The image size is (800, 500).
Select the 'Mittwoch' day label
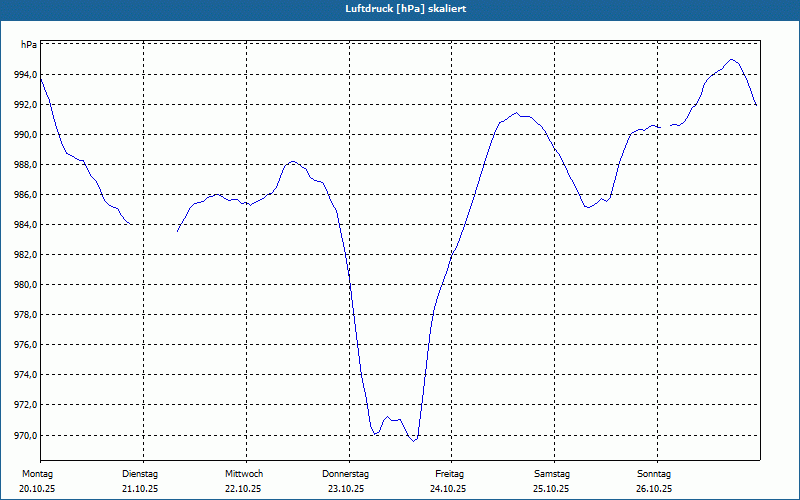[244, 474]
